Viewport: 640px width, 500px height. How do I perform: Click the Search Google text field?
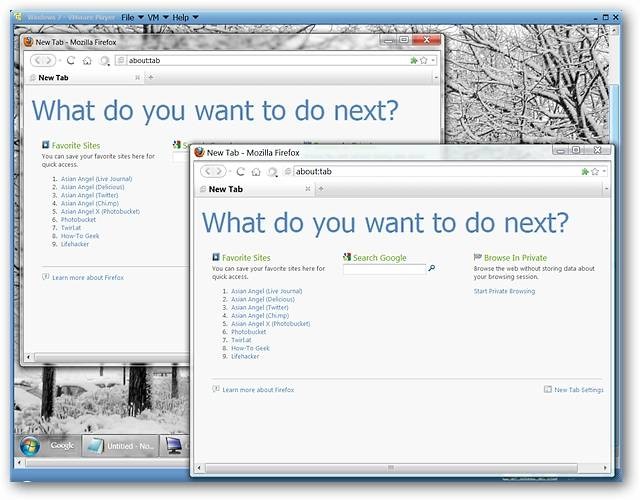point(384,269)
